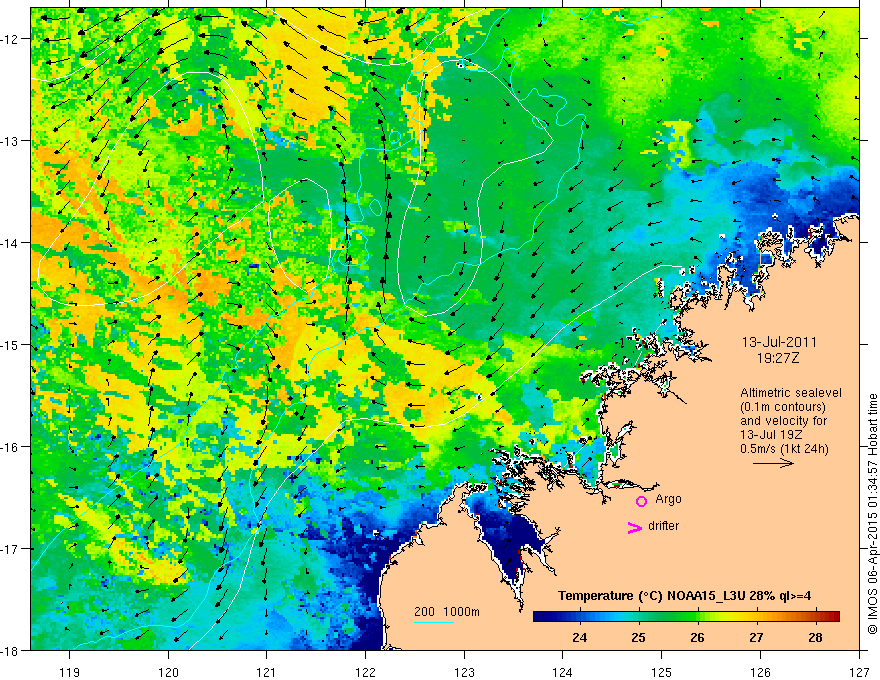Click latitude axis label -13

(x=10, y=141)
